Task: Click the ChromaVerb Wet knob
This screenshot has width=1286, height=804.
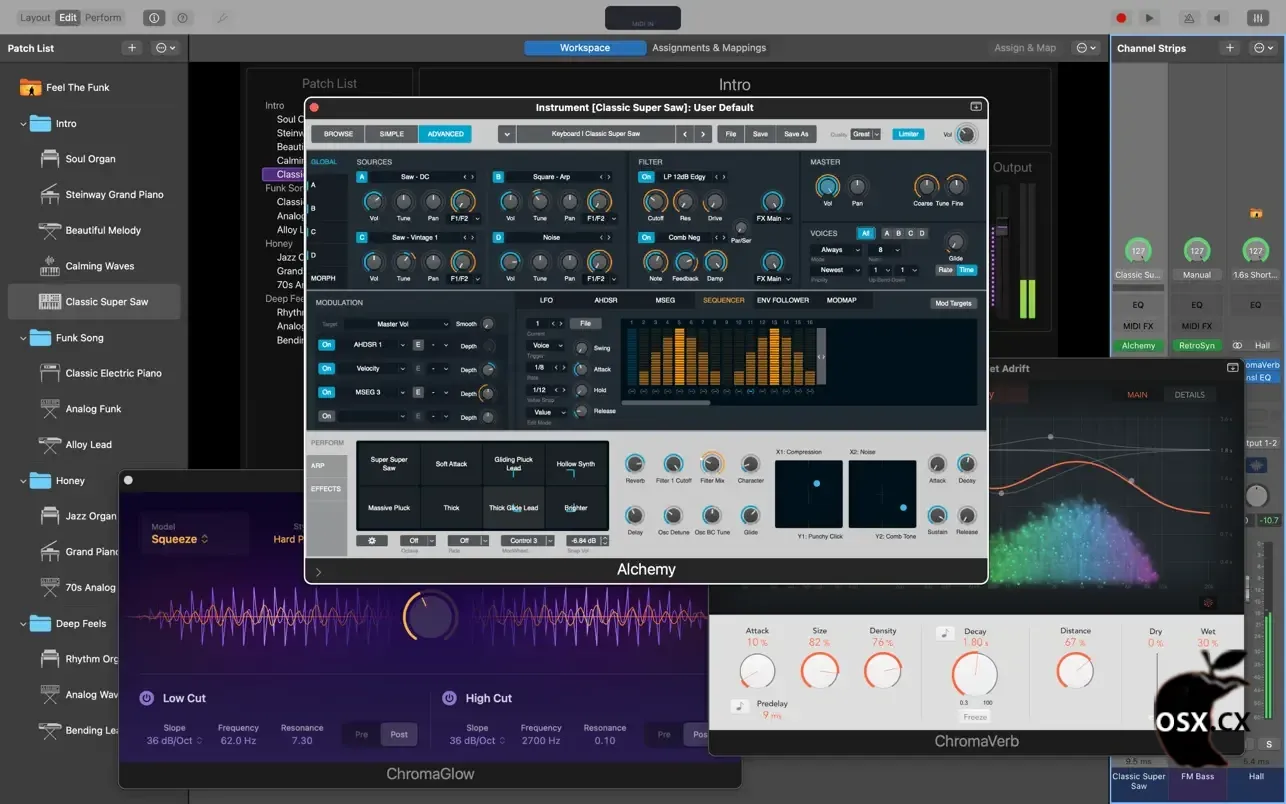Action: [1207, 670]
